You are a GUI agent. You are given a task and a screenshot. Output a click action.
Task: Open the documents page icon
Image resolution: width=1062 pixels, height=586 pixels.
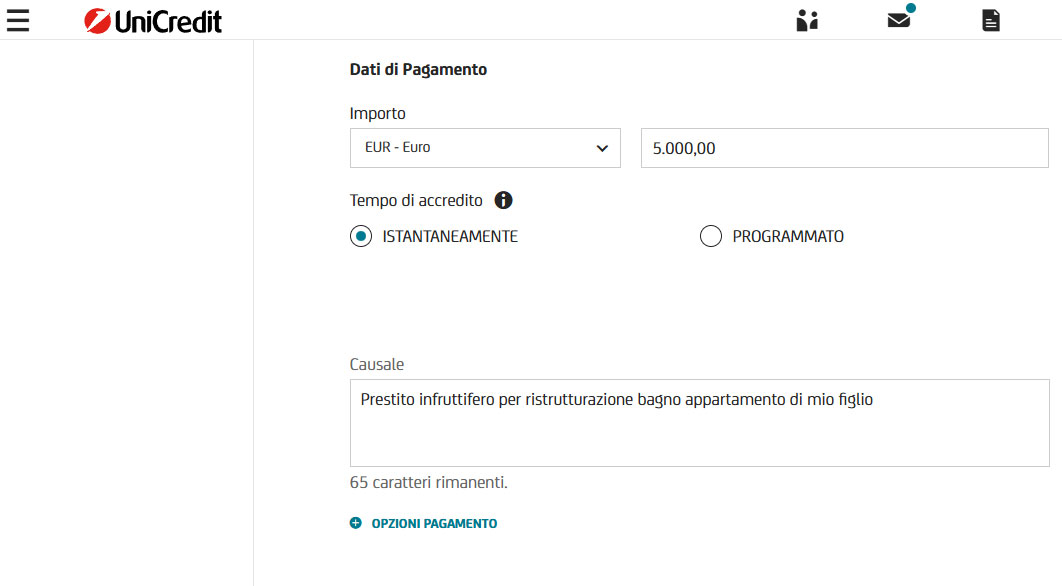click(990, 20)
